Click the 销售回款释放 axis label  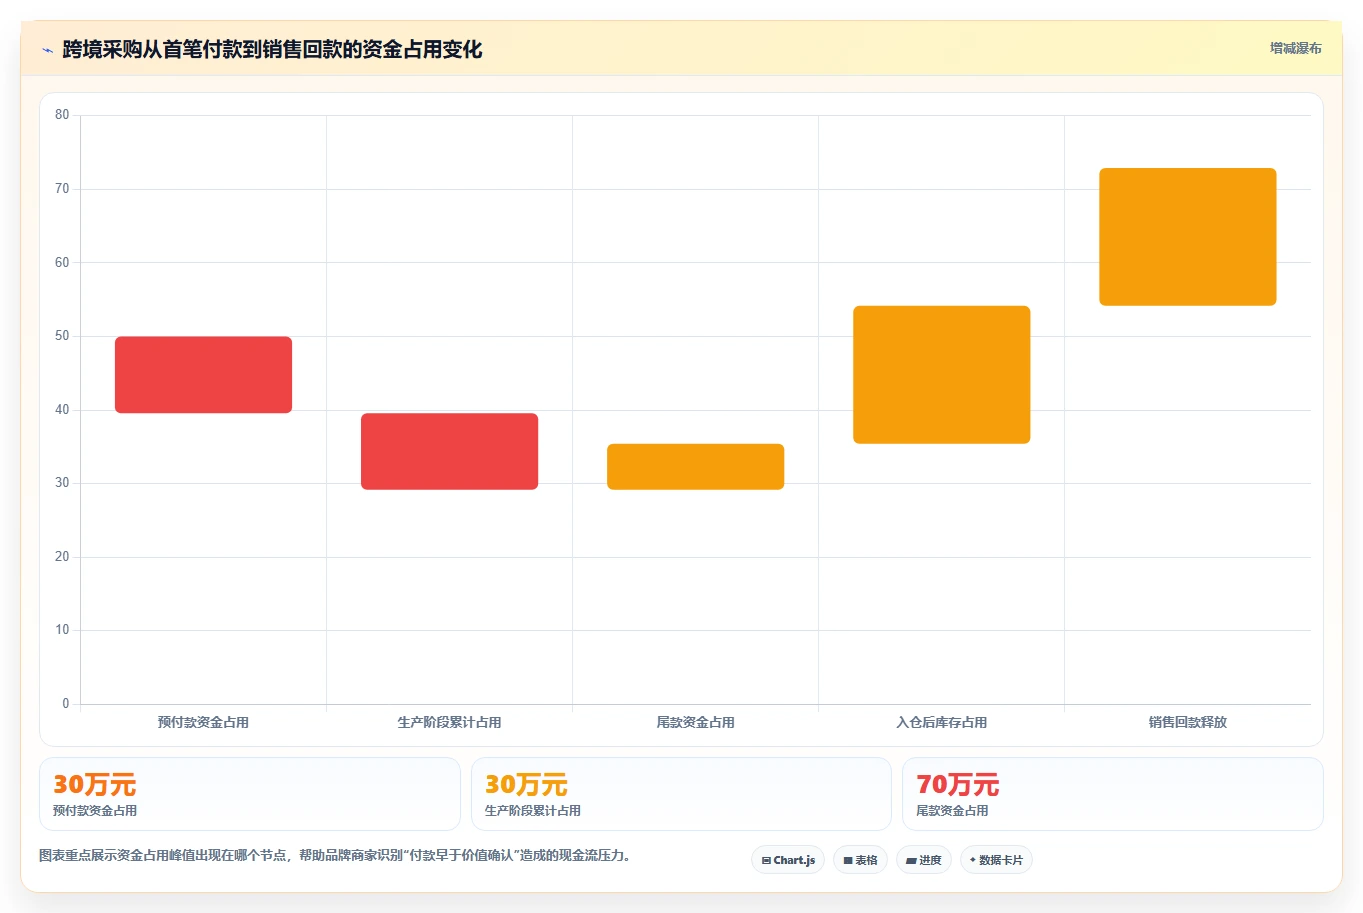(x=1187, y=722)
